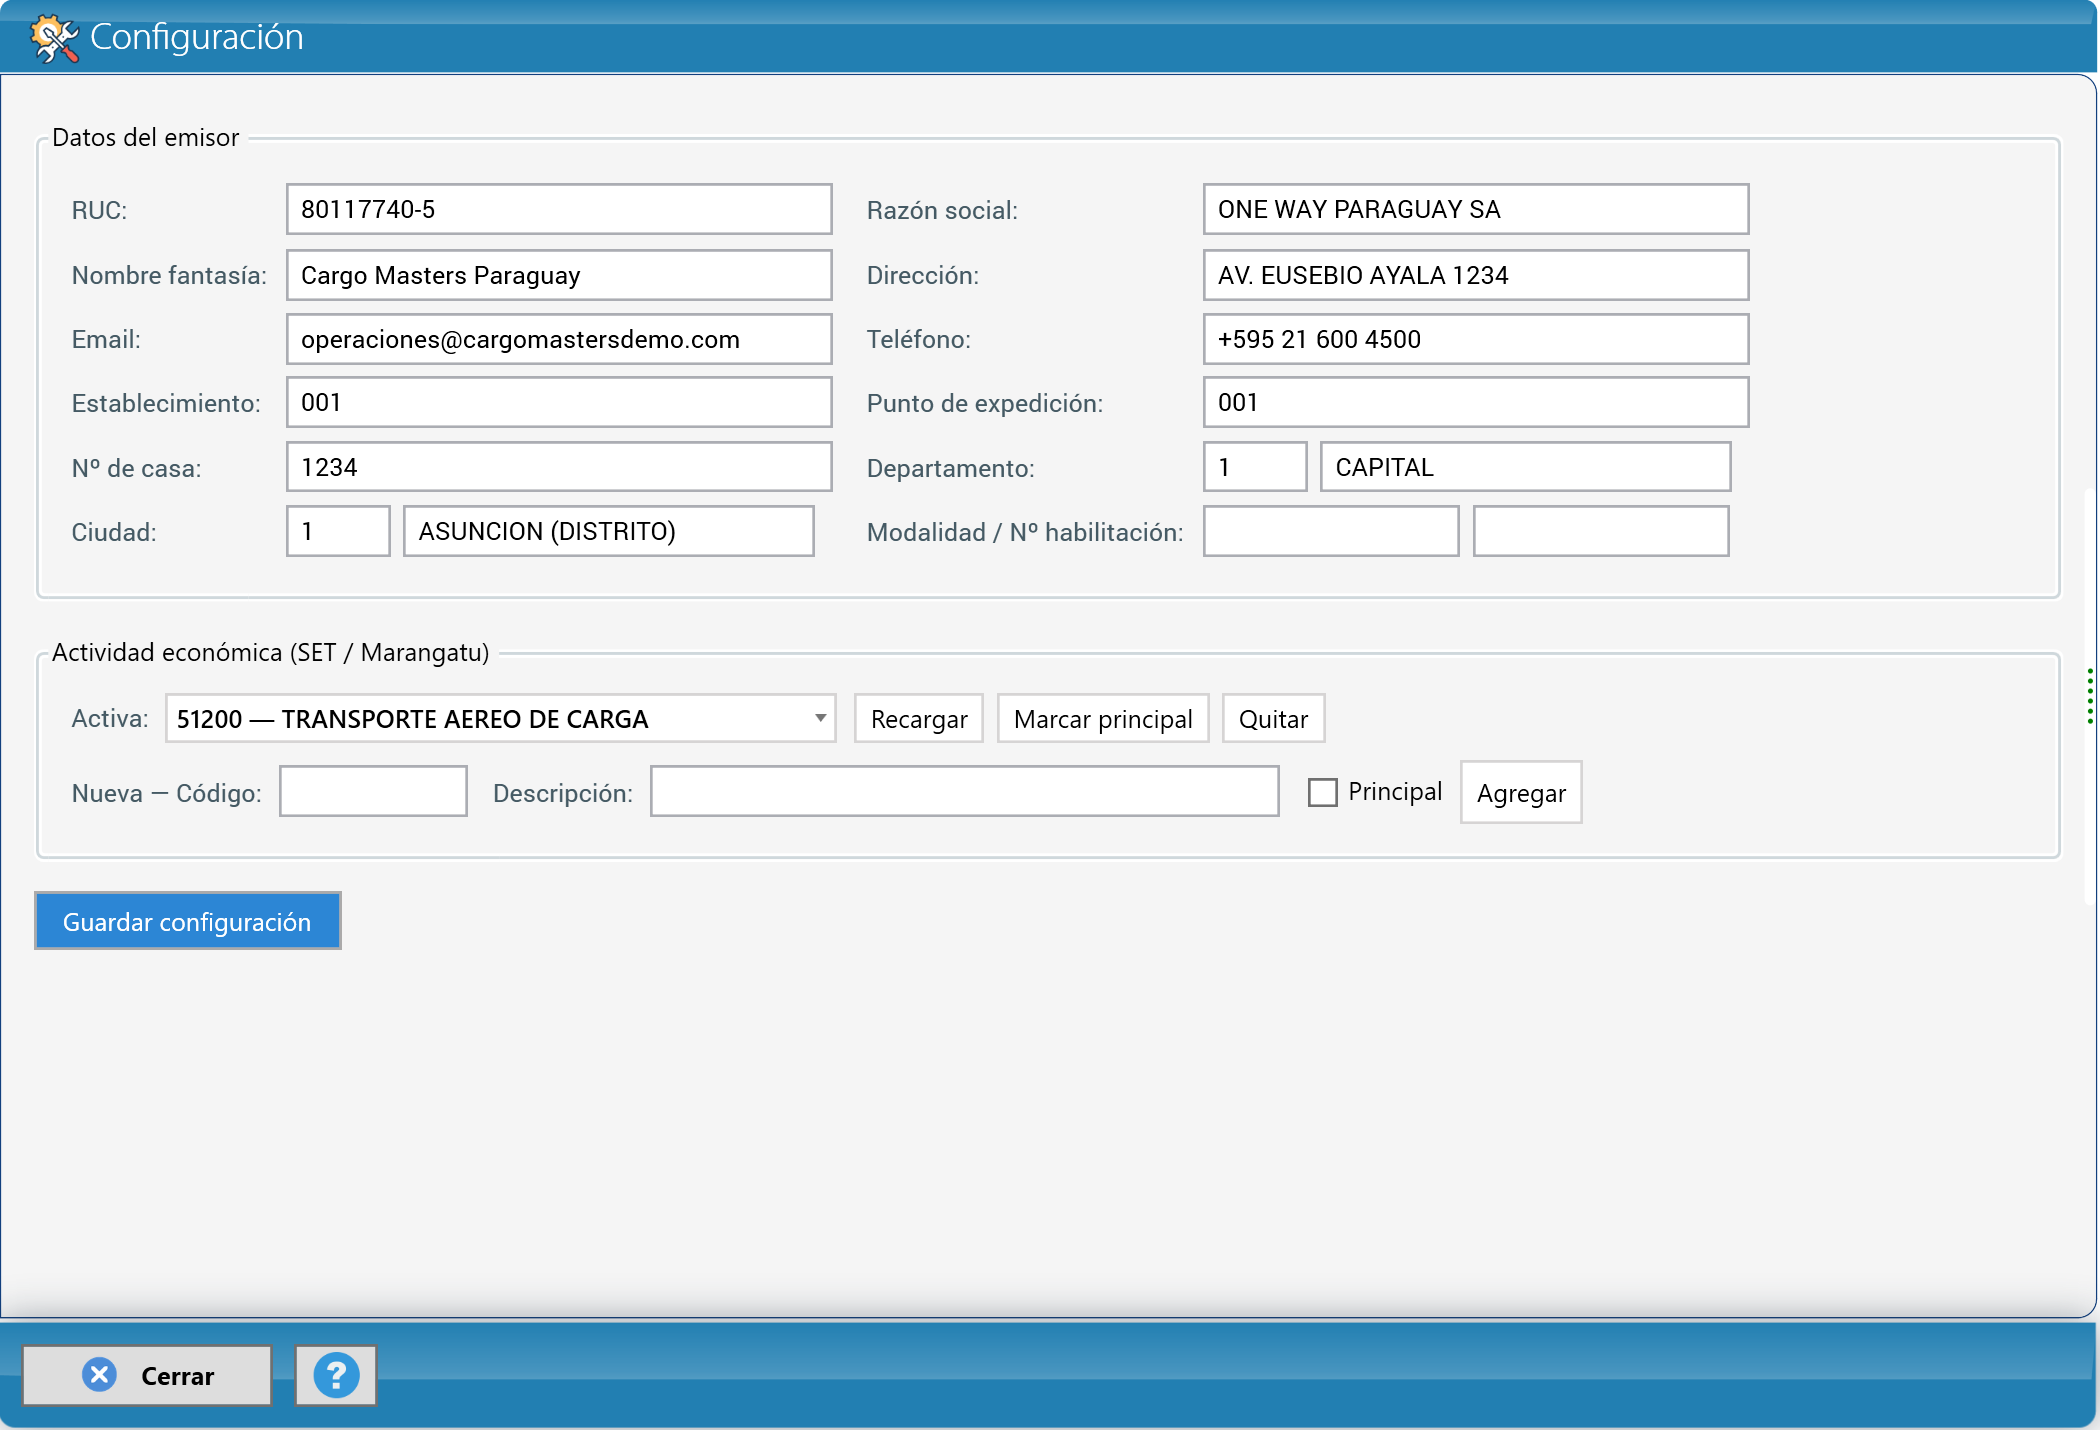Screen dimensions: 2100x1430
Task: Click the 'Datos del emisor' group title
Action: click(145, 138)
